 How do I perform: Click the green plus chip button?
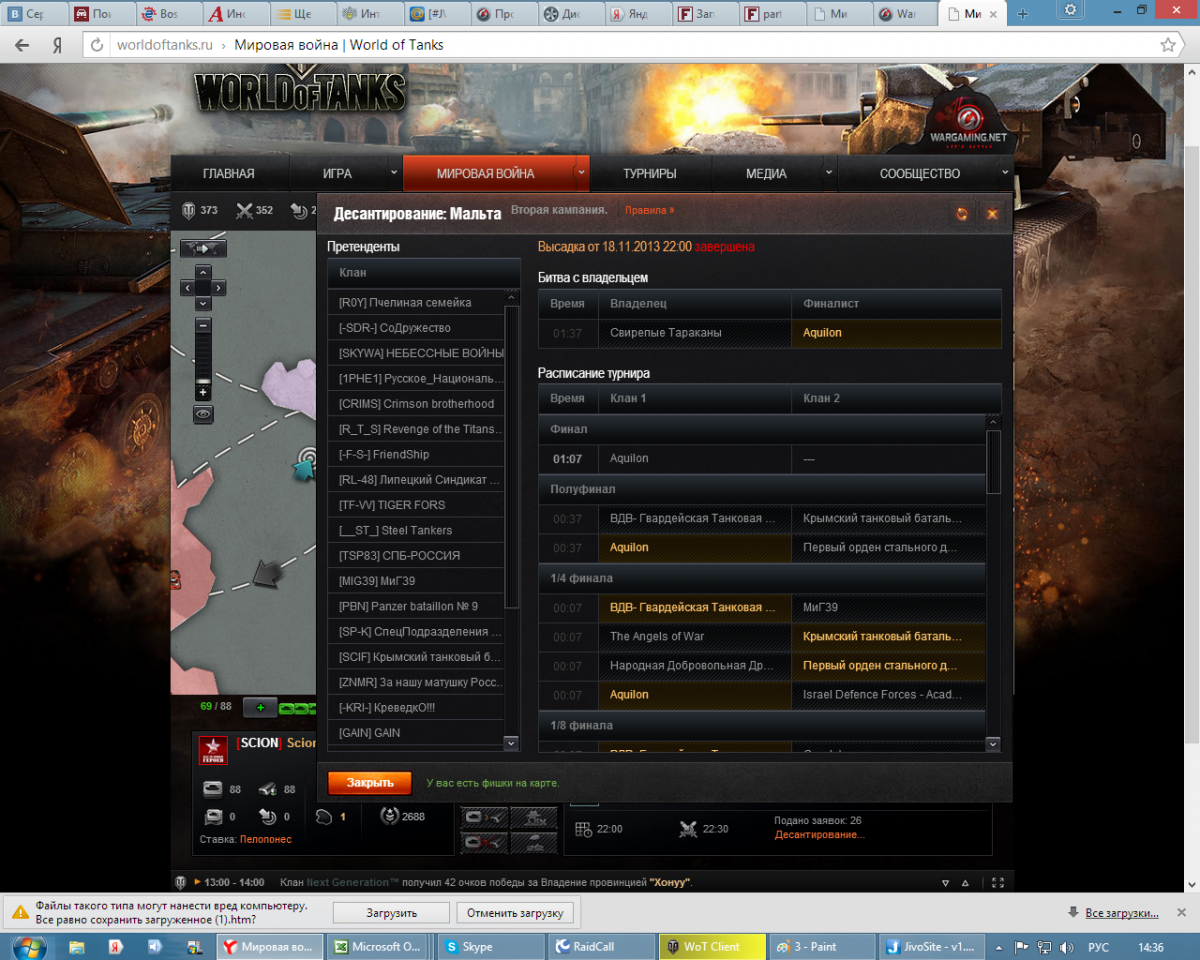[x=260, y=707]
